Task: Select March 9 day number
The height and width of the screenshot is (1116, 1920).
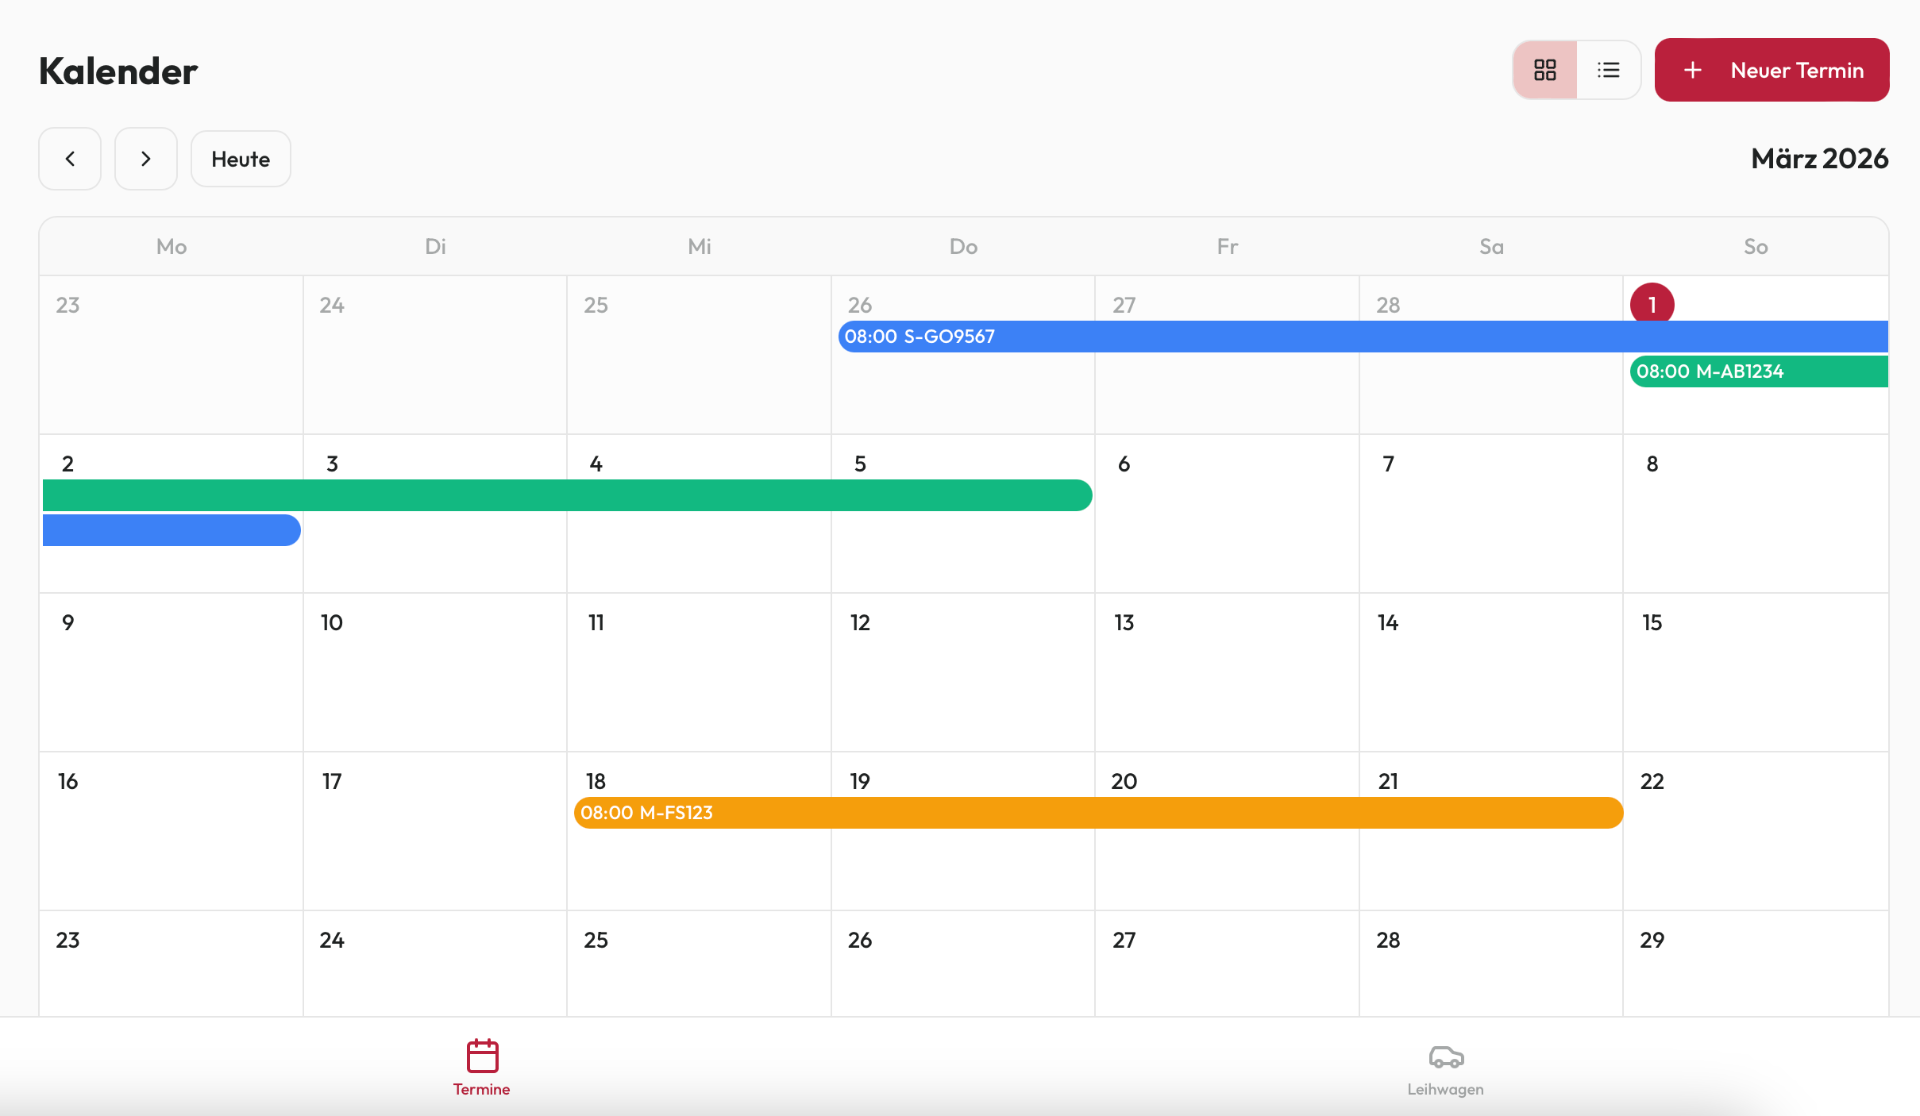Action: [68, 622]
